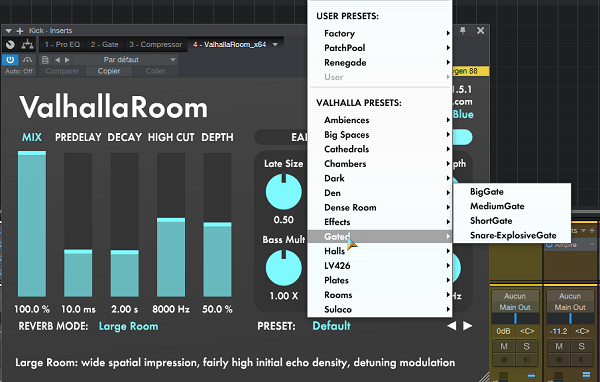Adjust the HIGH CUT slider bar
Viewport: 600px width, 382px height.
[x=171, y=224]
